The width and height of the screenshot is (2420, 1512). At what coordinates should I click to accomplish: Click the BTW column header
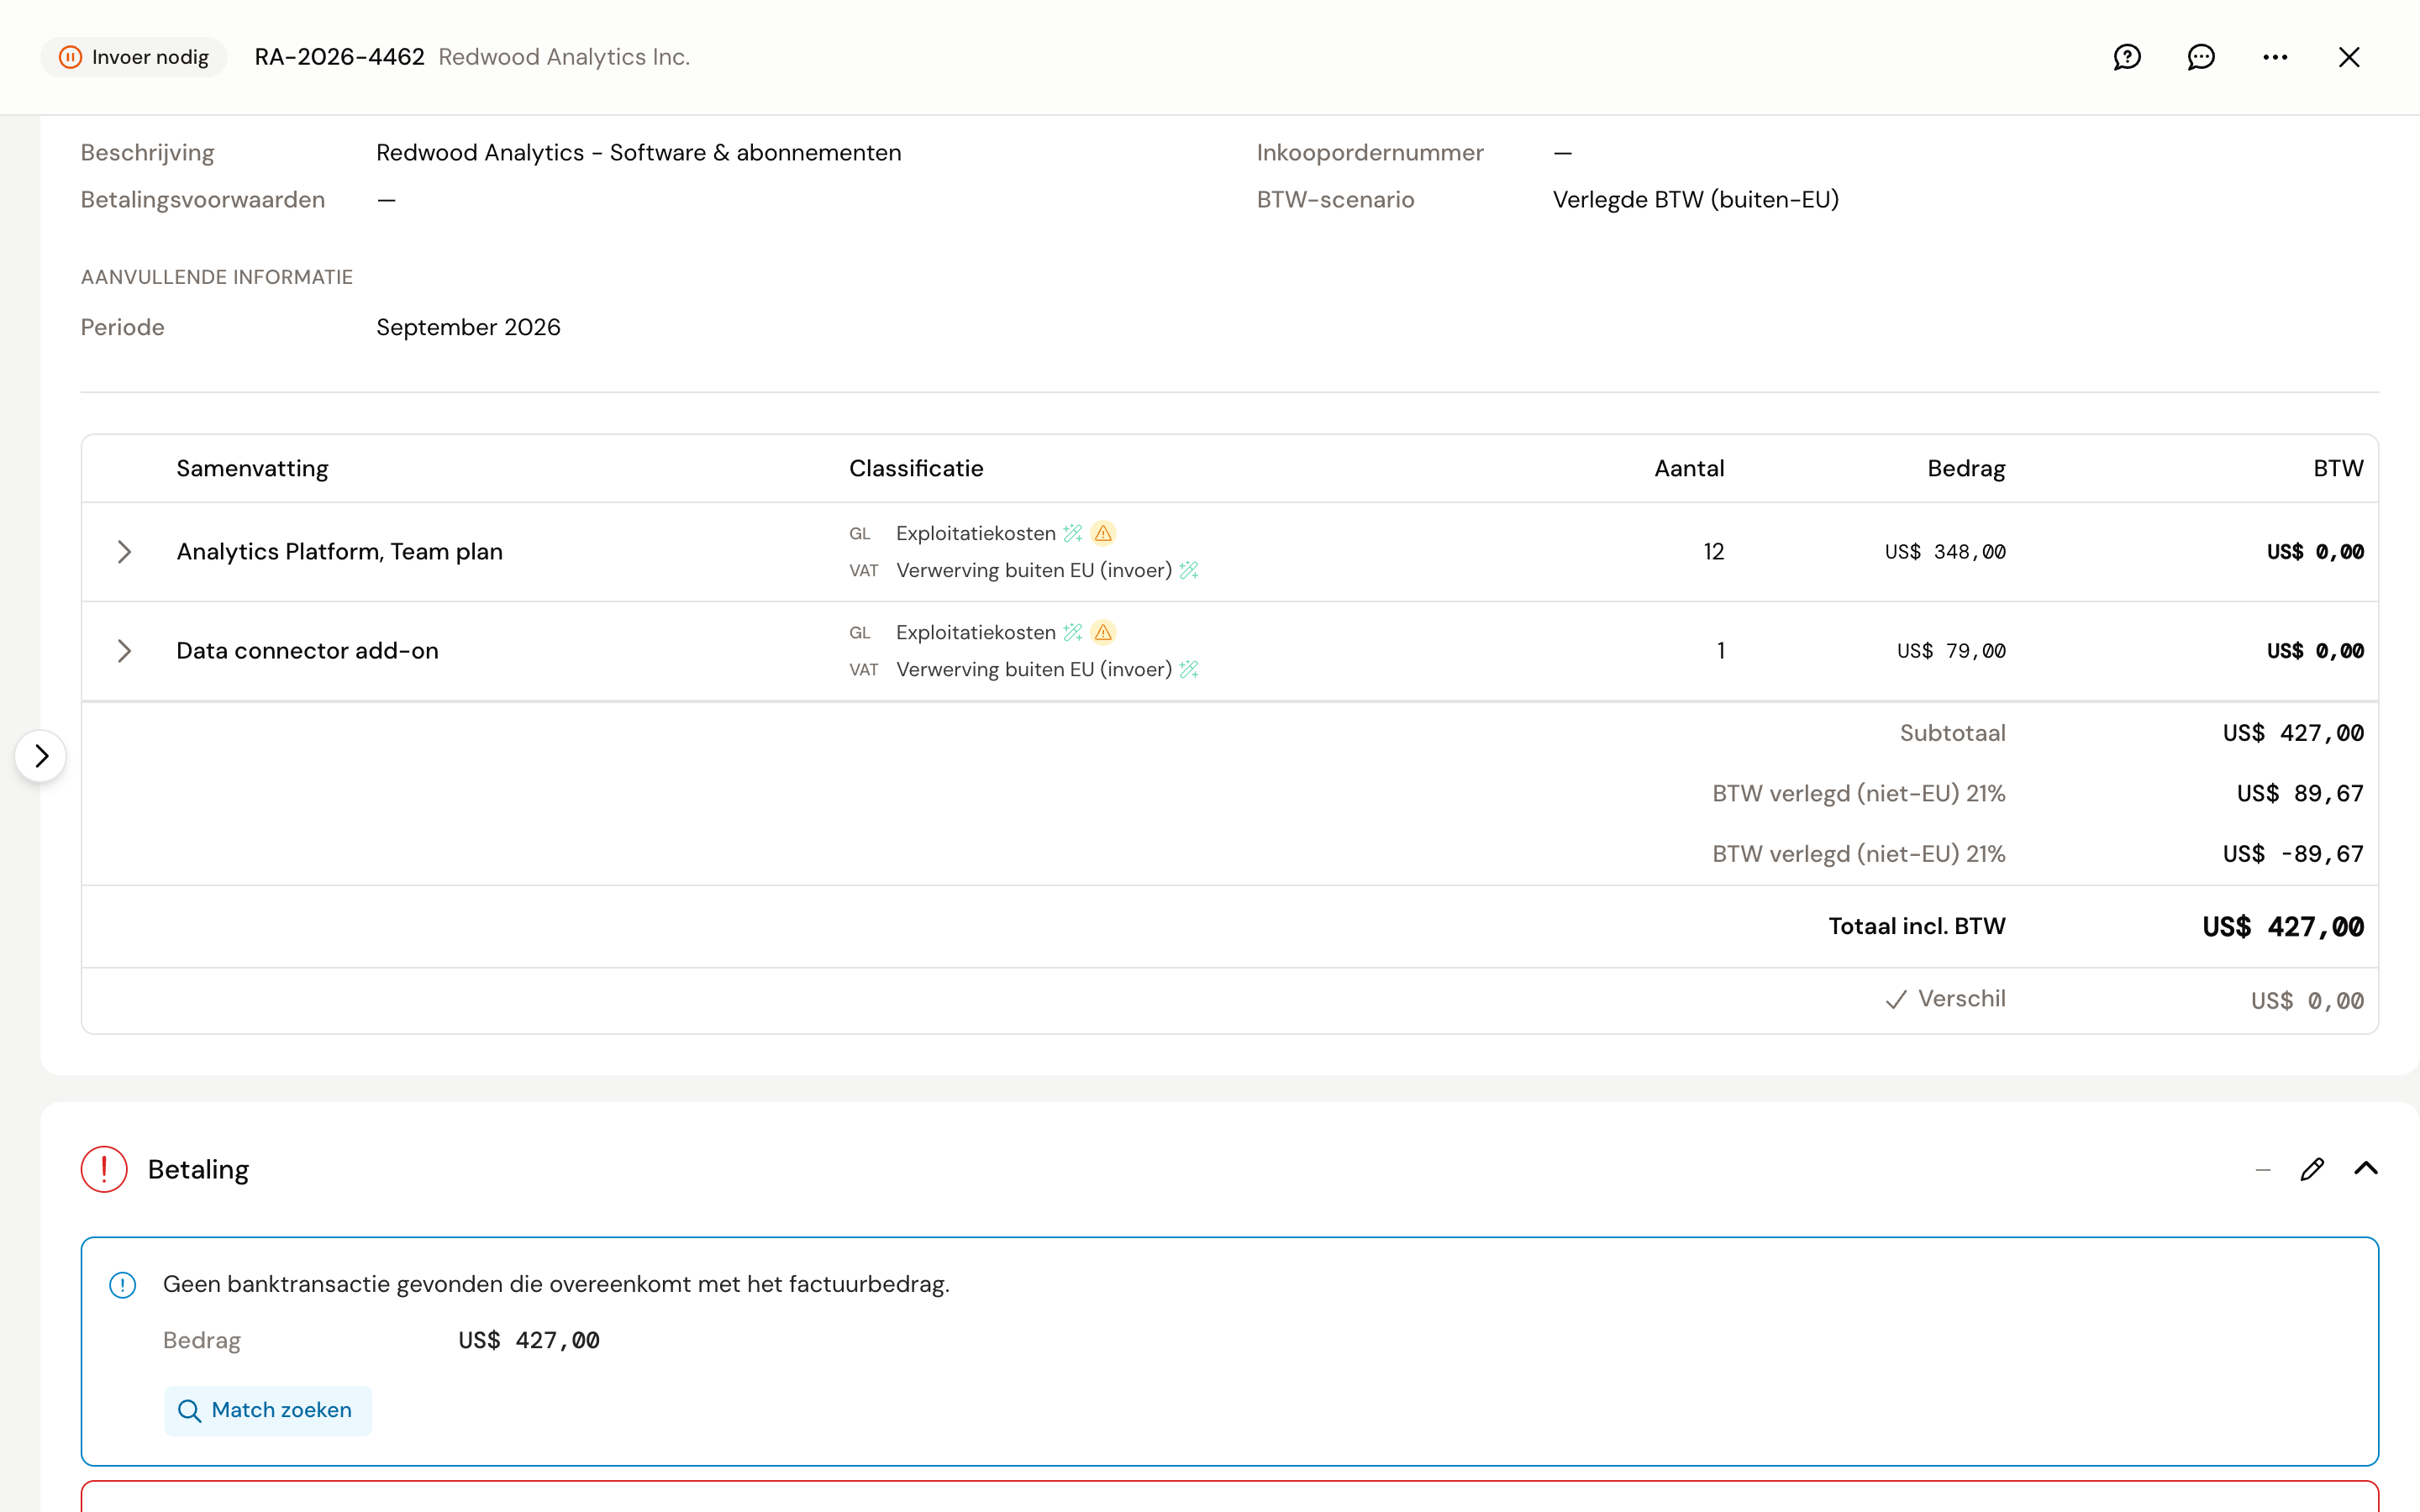coord(2338,468)
